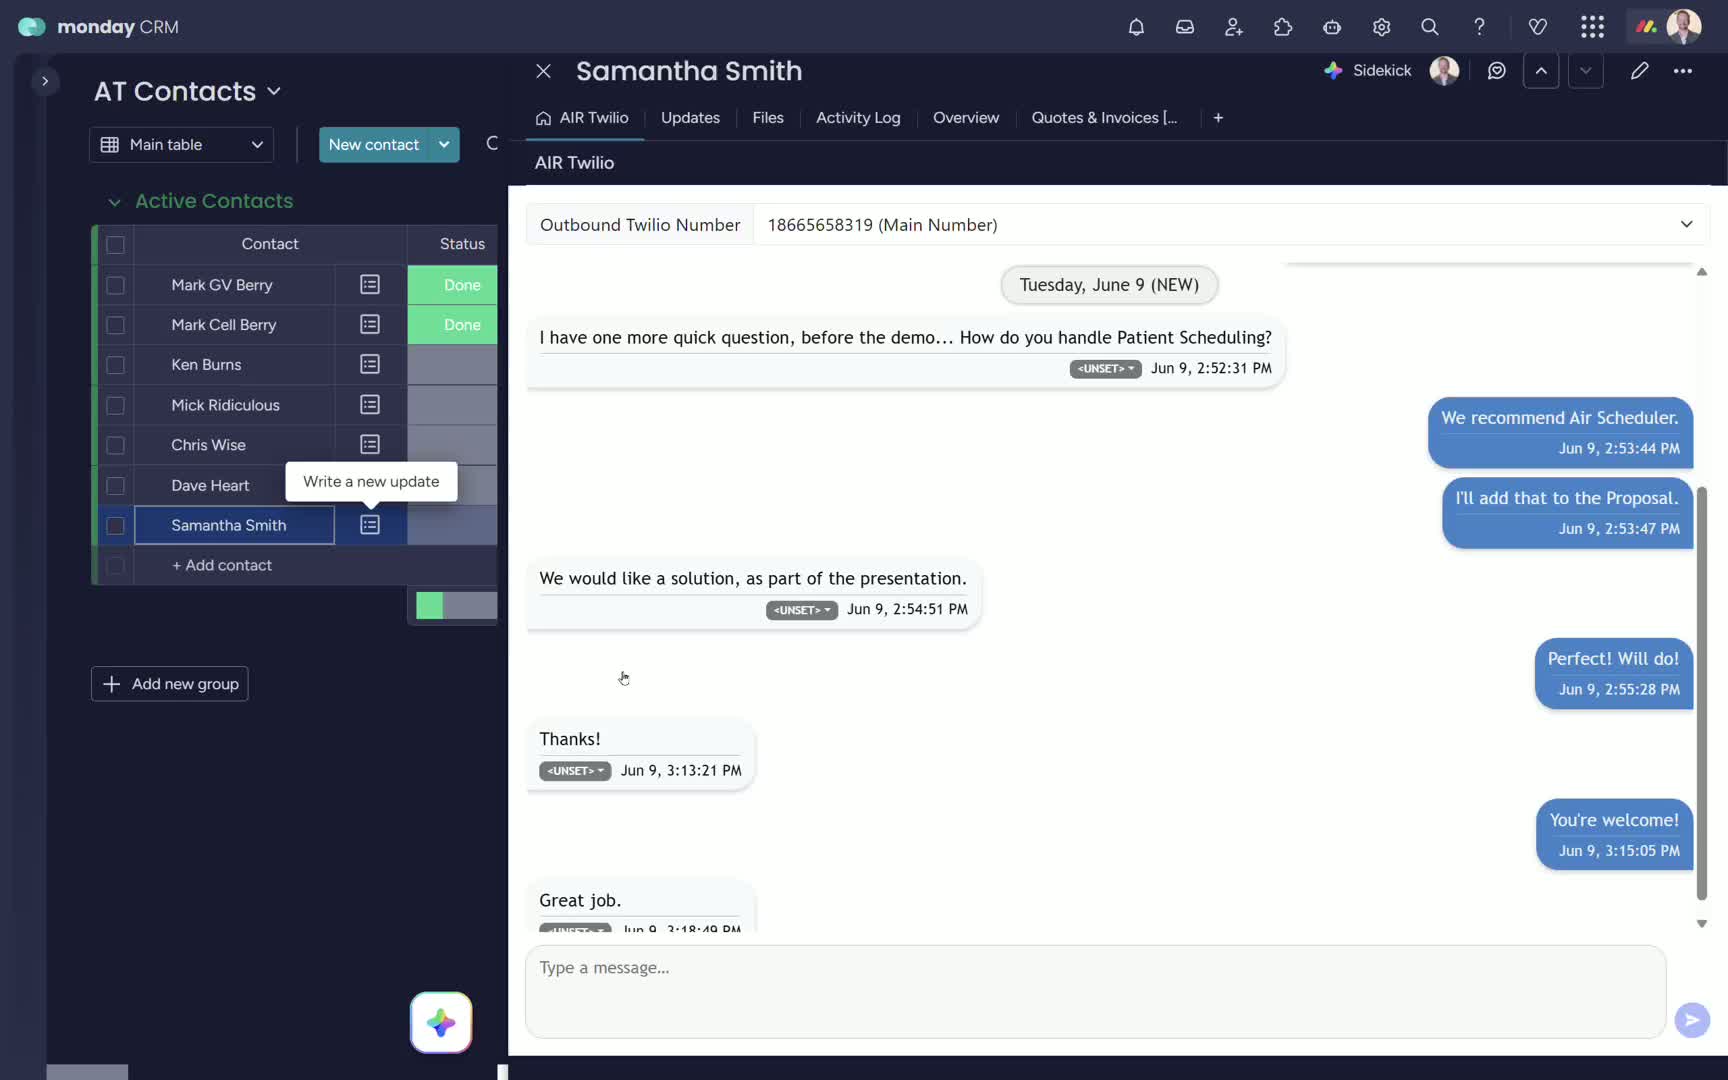Click the favorites heart icon
This screenshot has height=1080, width=1728.
click(x=1538, y=27)
